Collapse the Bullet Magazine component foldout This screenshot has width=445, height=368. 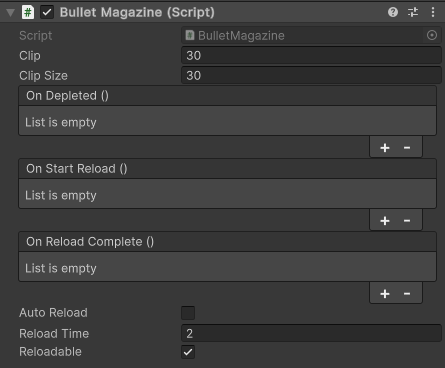point(11,13)
